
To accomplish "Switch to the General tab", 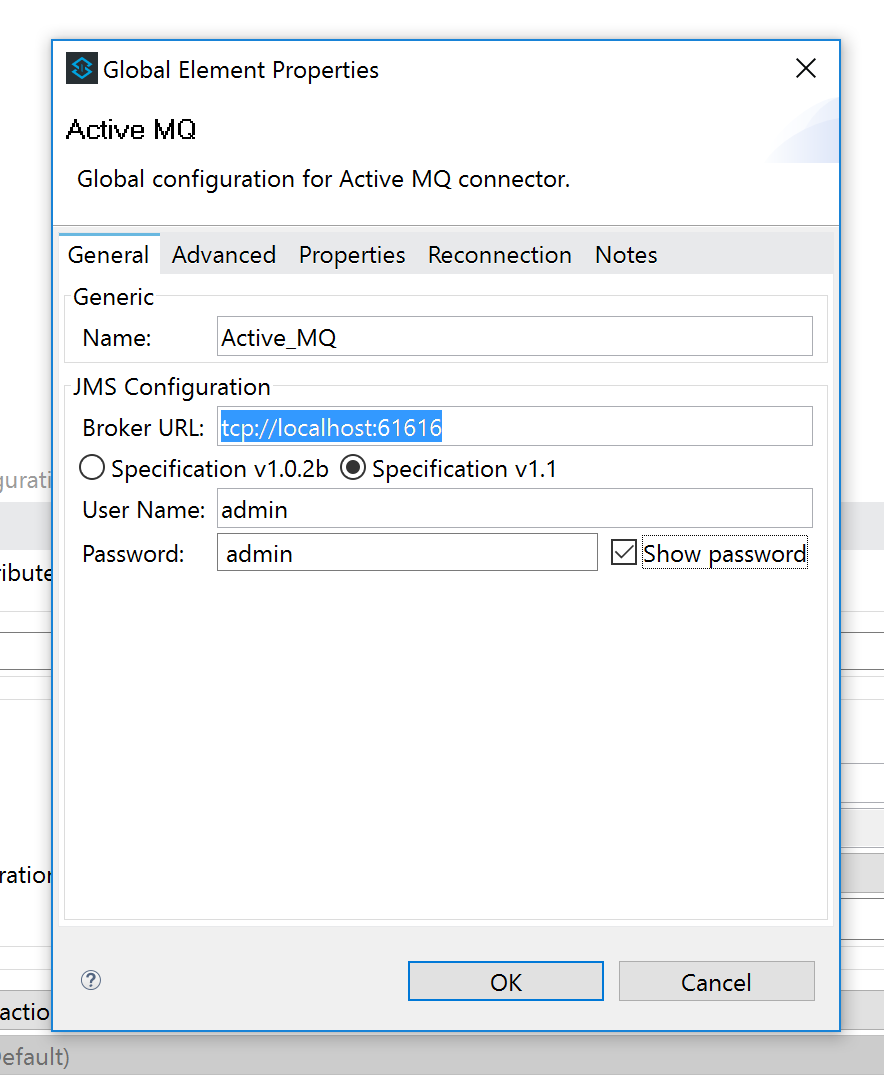I will tap(108, 255).
